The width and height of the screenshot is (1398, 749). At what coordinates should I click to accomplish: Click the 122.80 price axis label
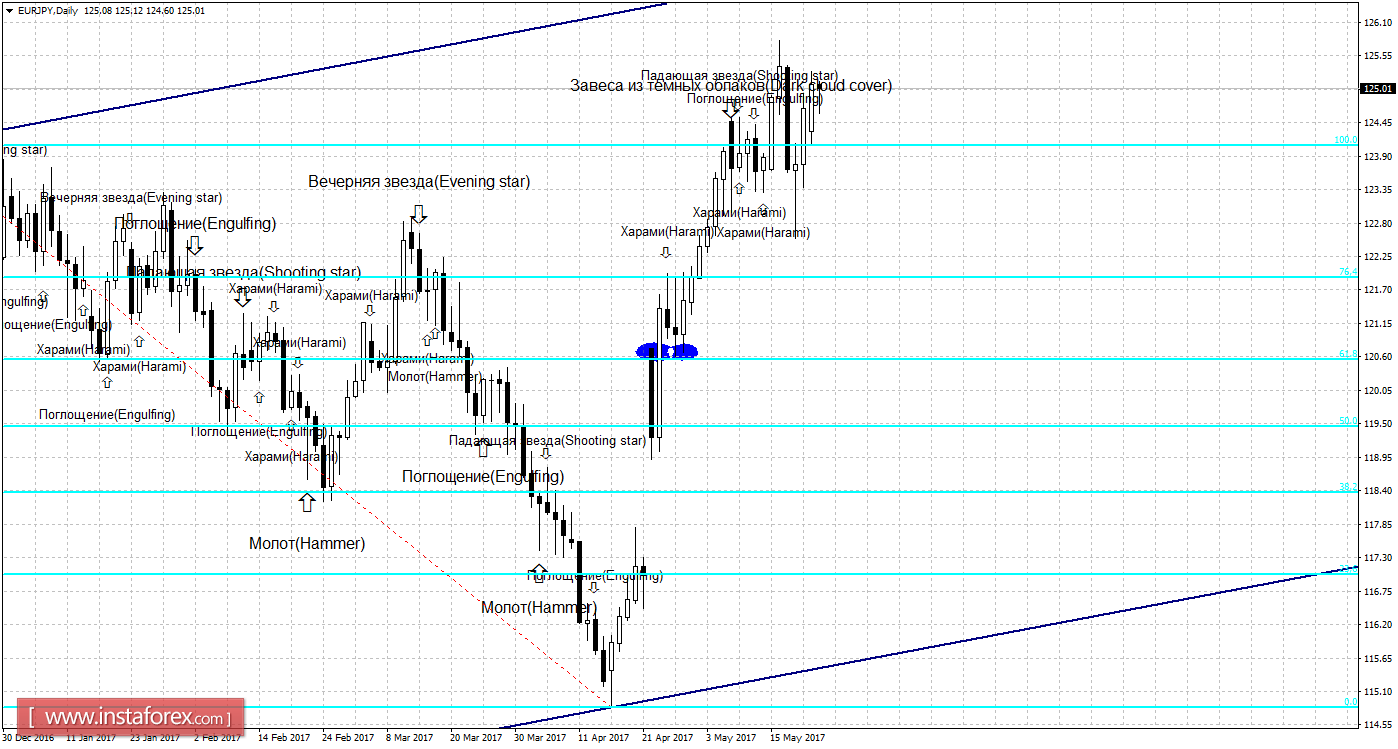coord(1378,223)
